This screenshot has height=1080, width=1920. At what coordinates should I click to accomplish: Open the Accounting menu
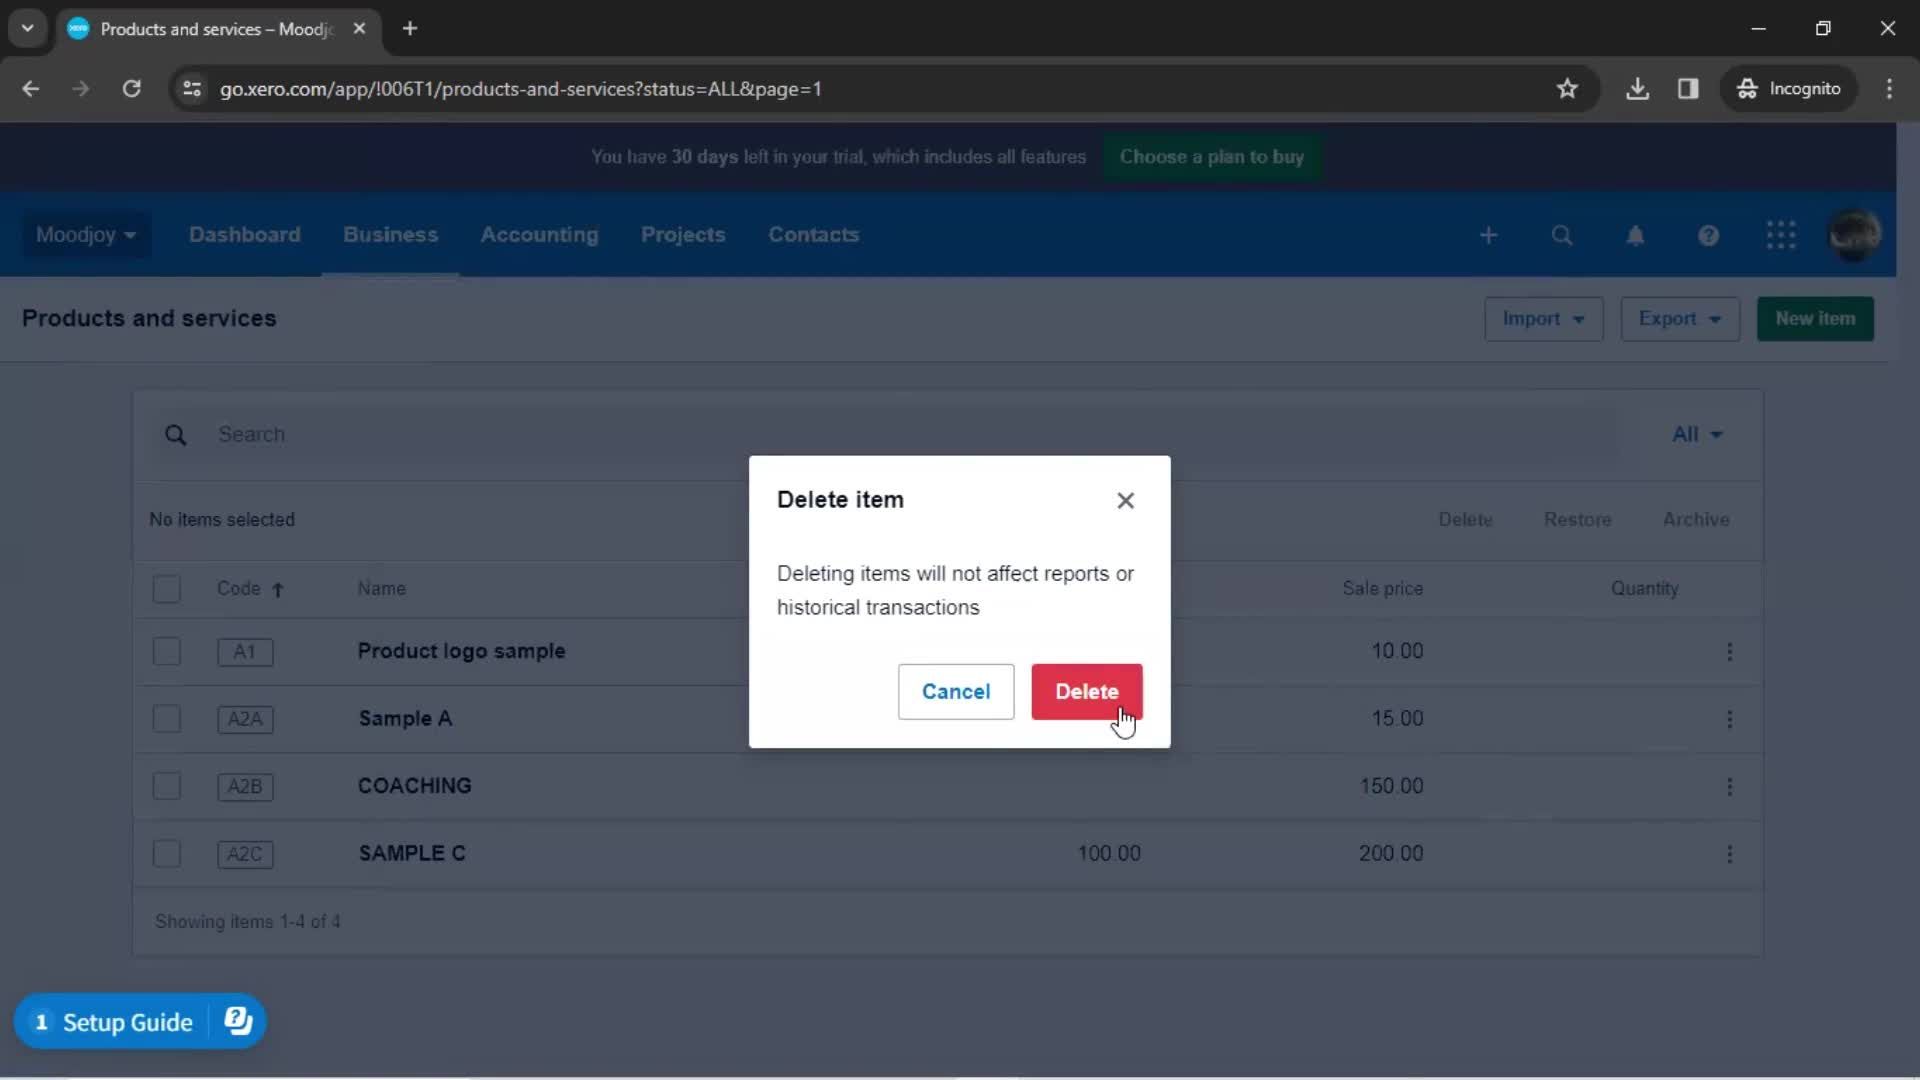click(539, 235)
